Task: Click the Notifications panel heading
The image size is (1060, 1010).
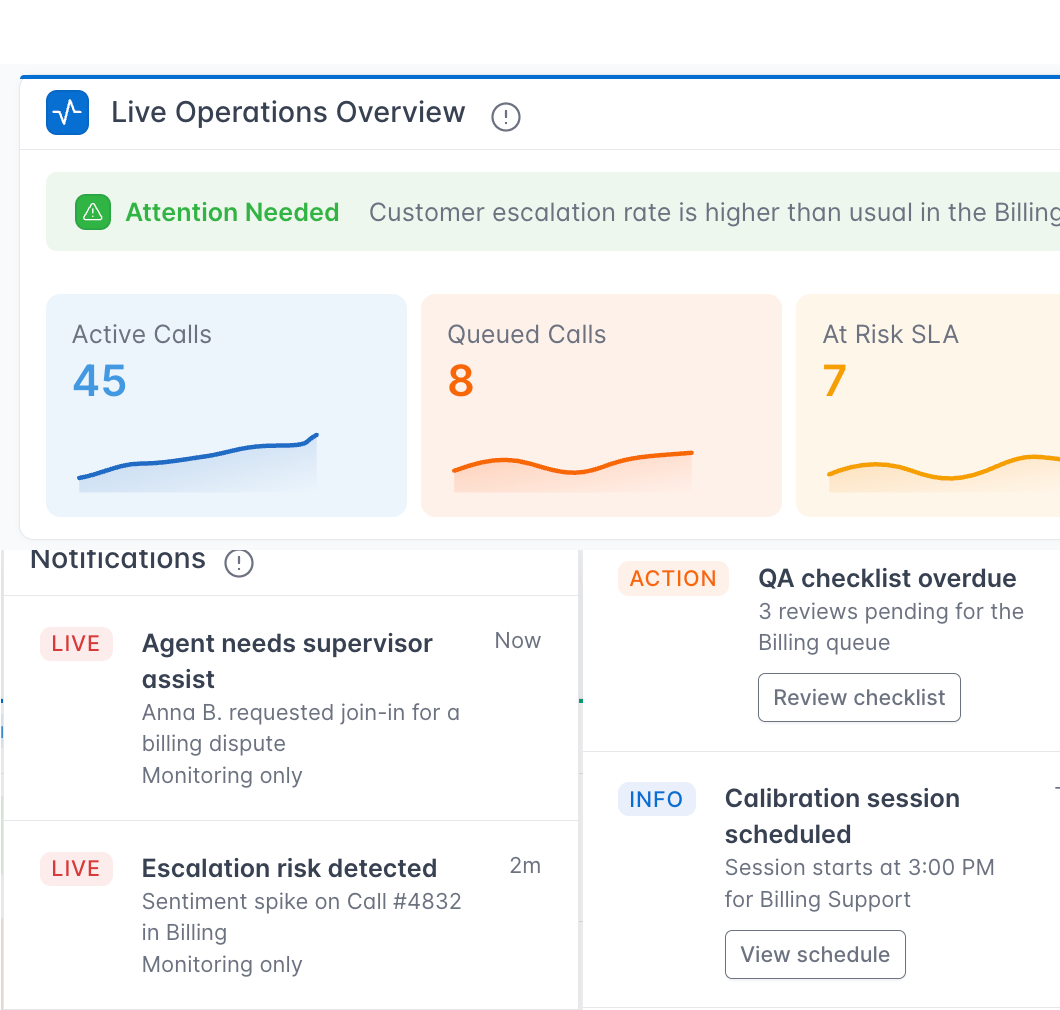Action: pyautogui.click(x=118, y=559)
